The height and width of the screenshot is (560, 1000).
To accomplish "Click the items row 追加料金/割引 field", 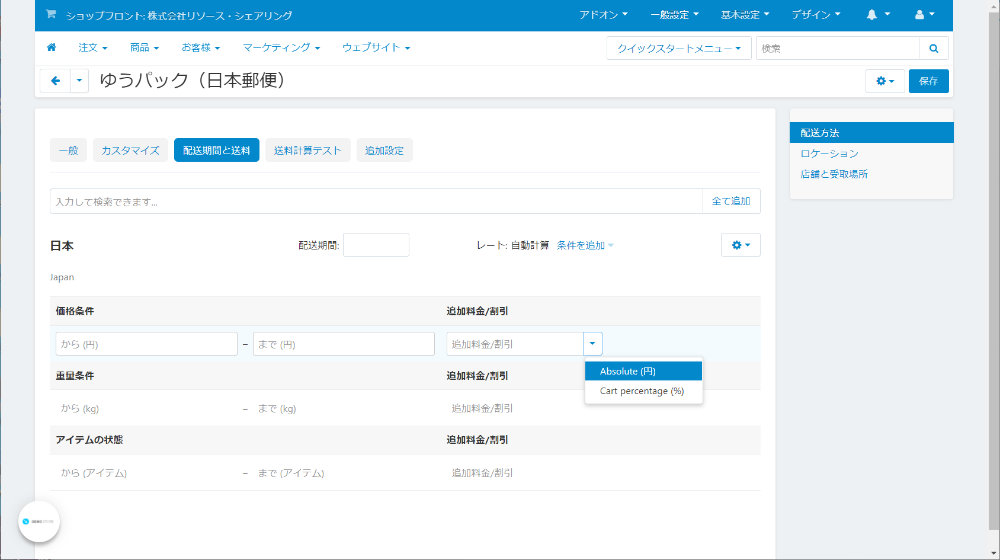I will 515,473.
